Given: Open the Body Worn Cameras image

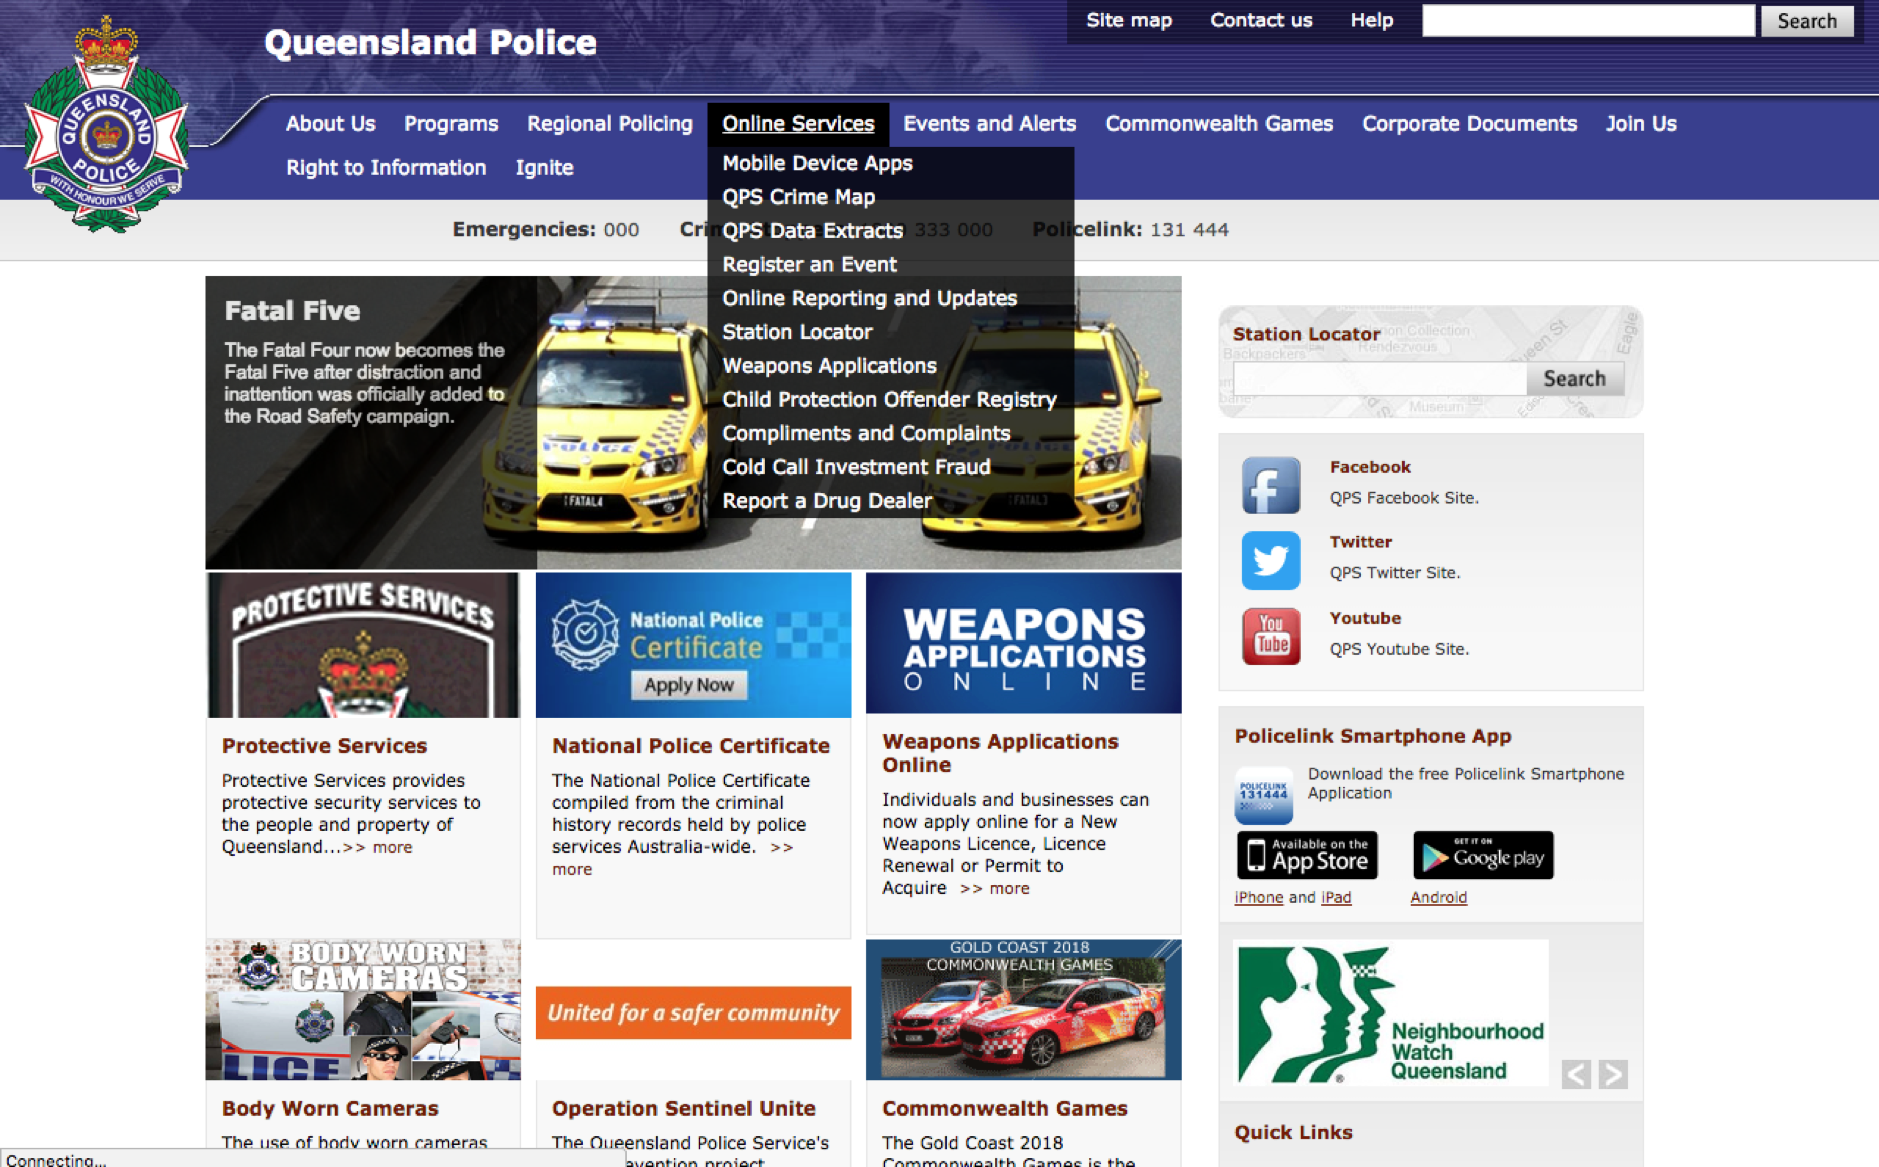Looking at the screenshot, I should (363, 1009).
